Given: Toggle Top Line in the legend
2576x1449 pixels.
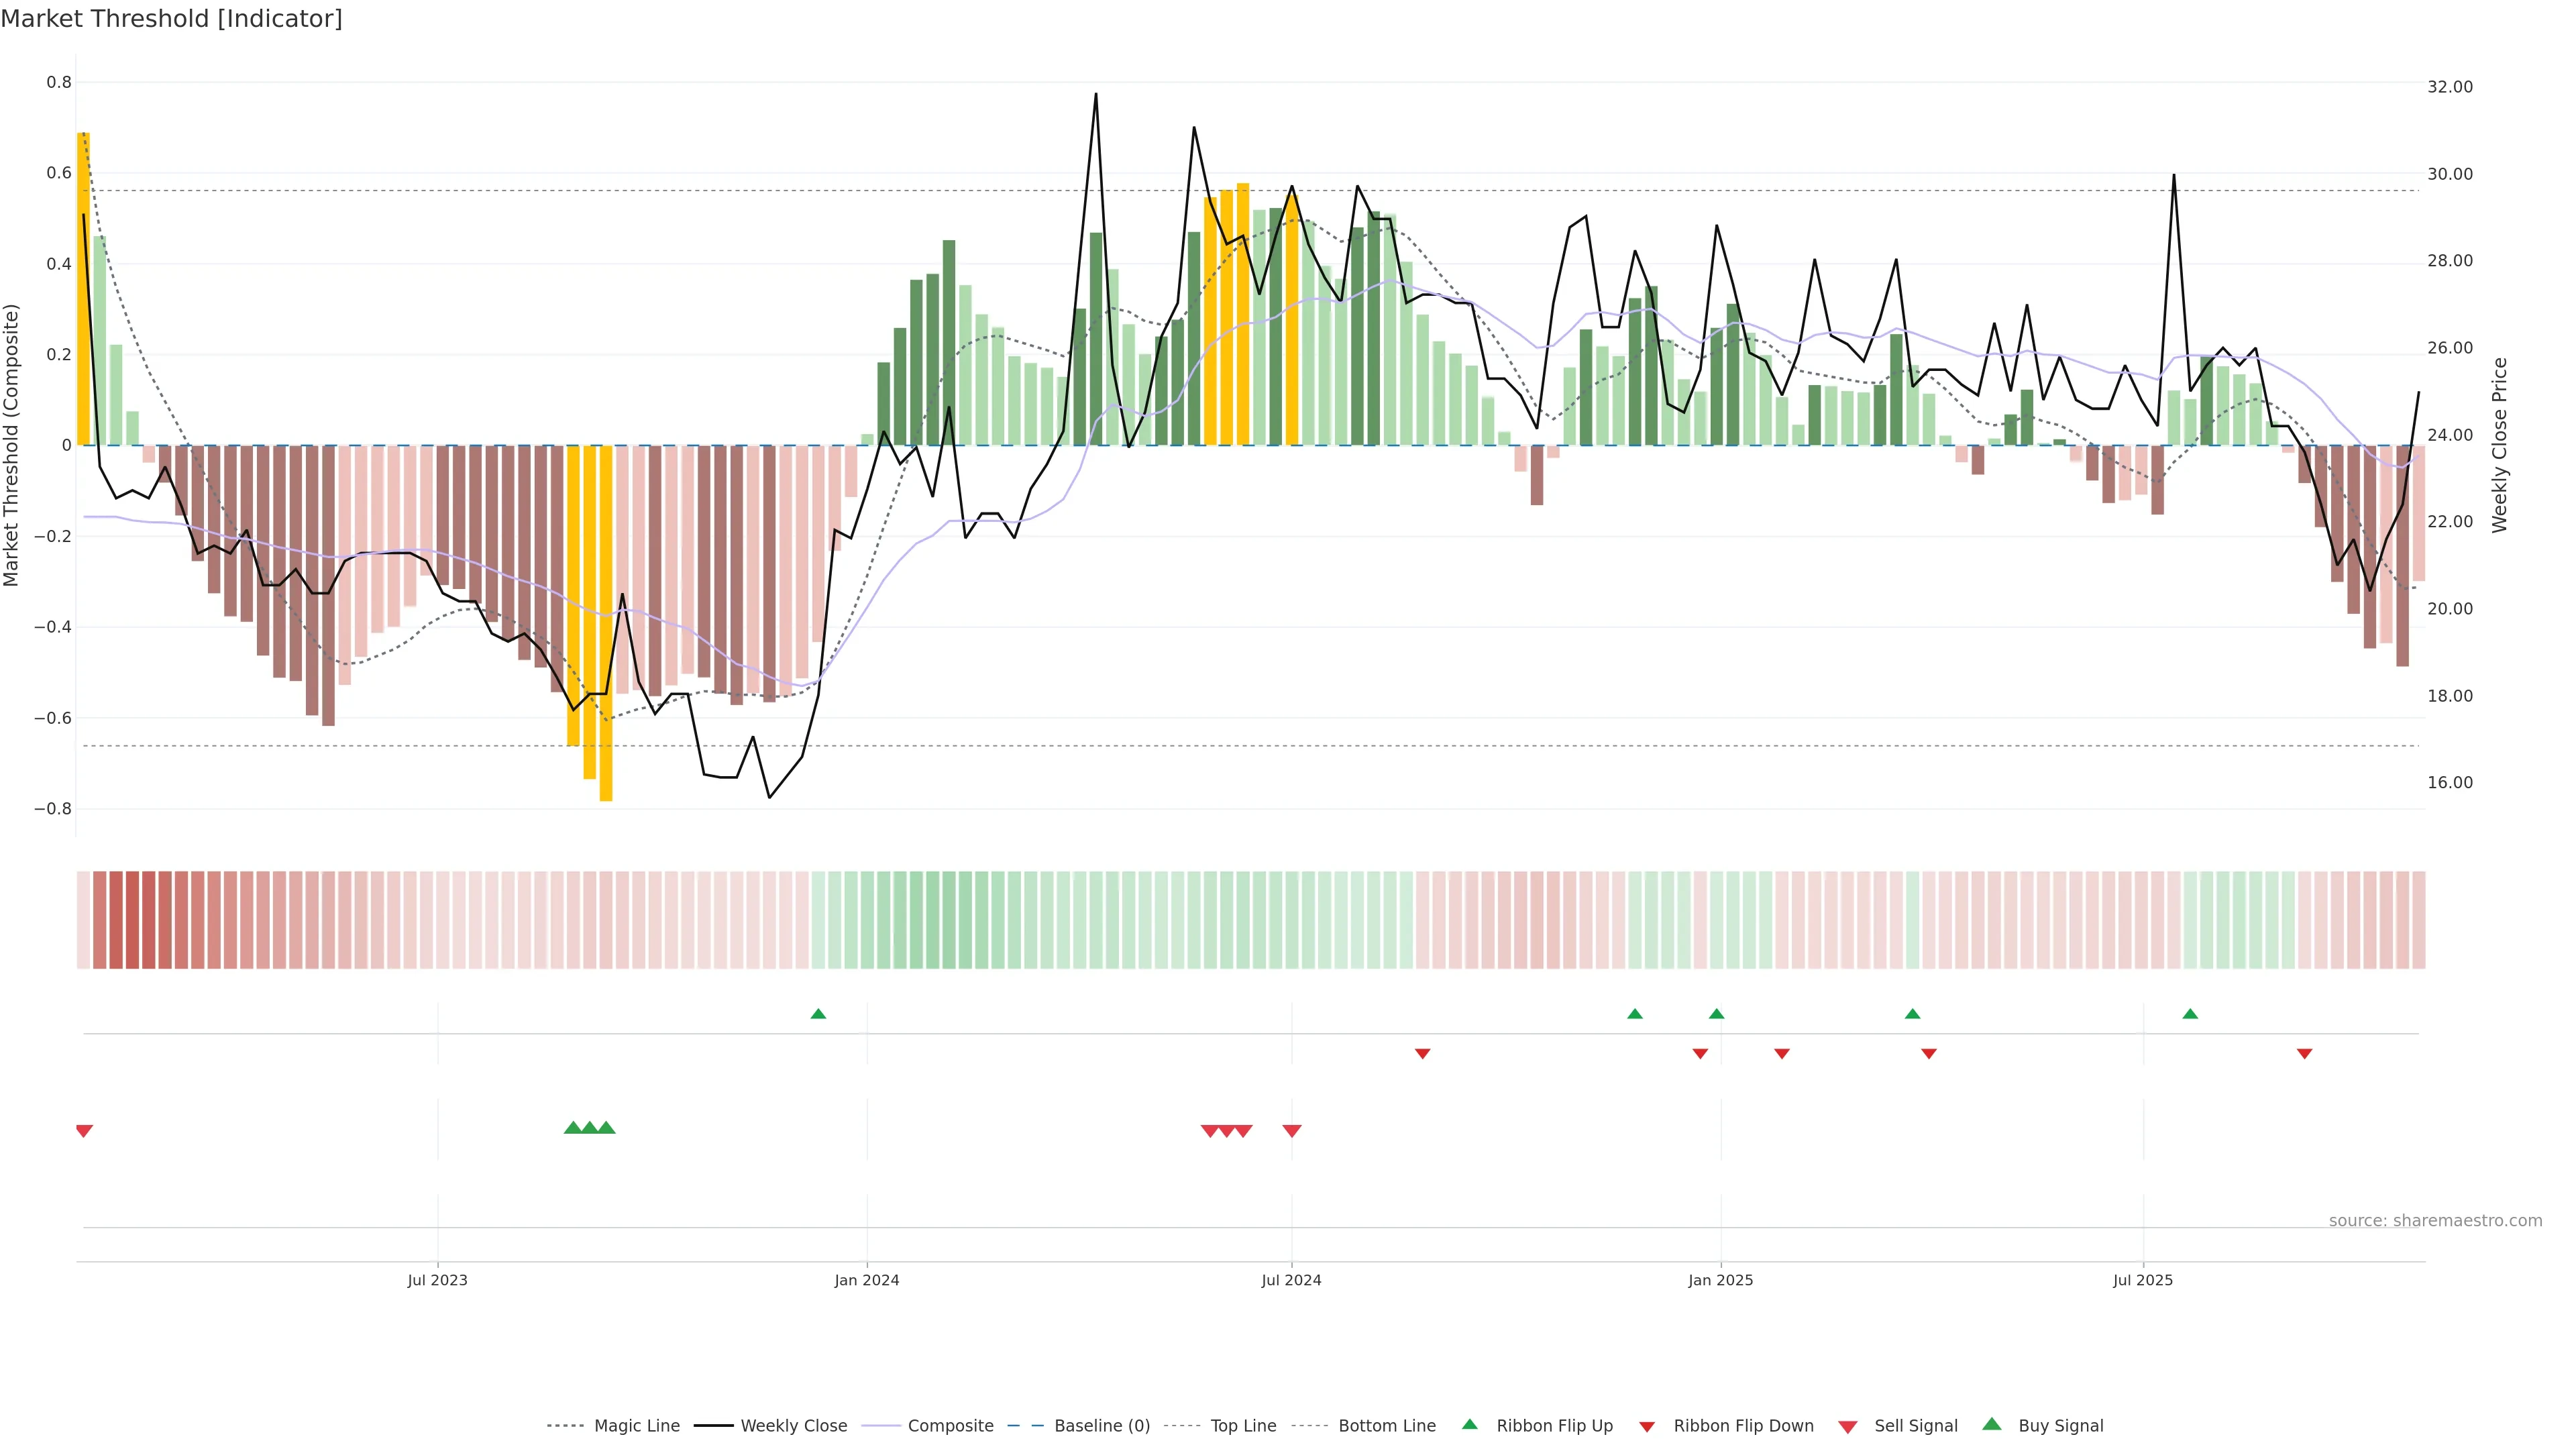Looking at the screenshot, I should click(x=1243, y=1426).
